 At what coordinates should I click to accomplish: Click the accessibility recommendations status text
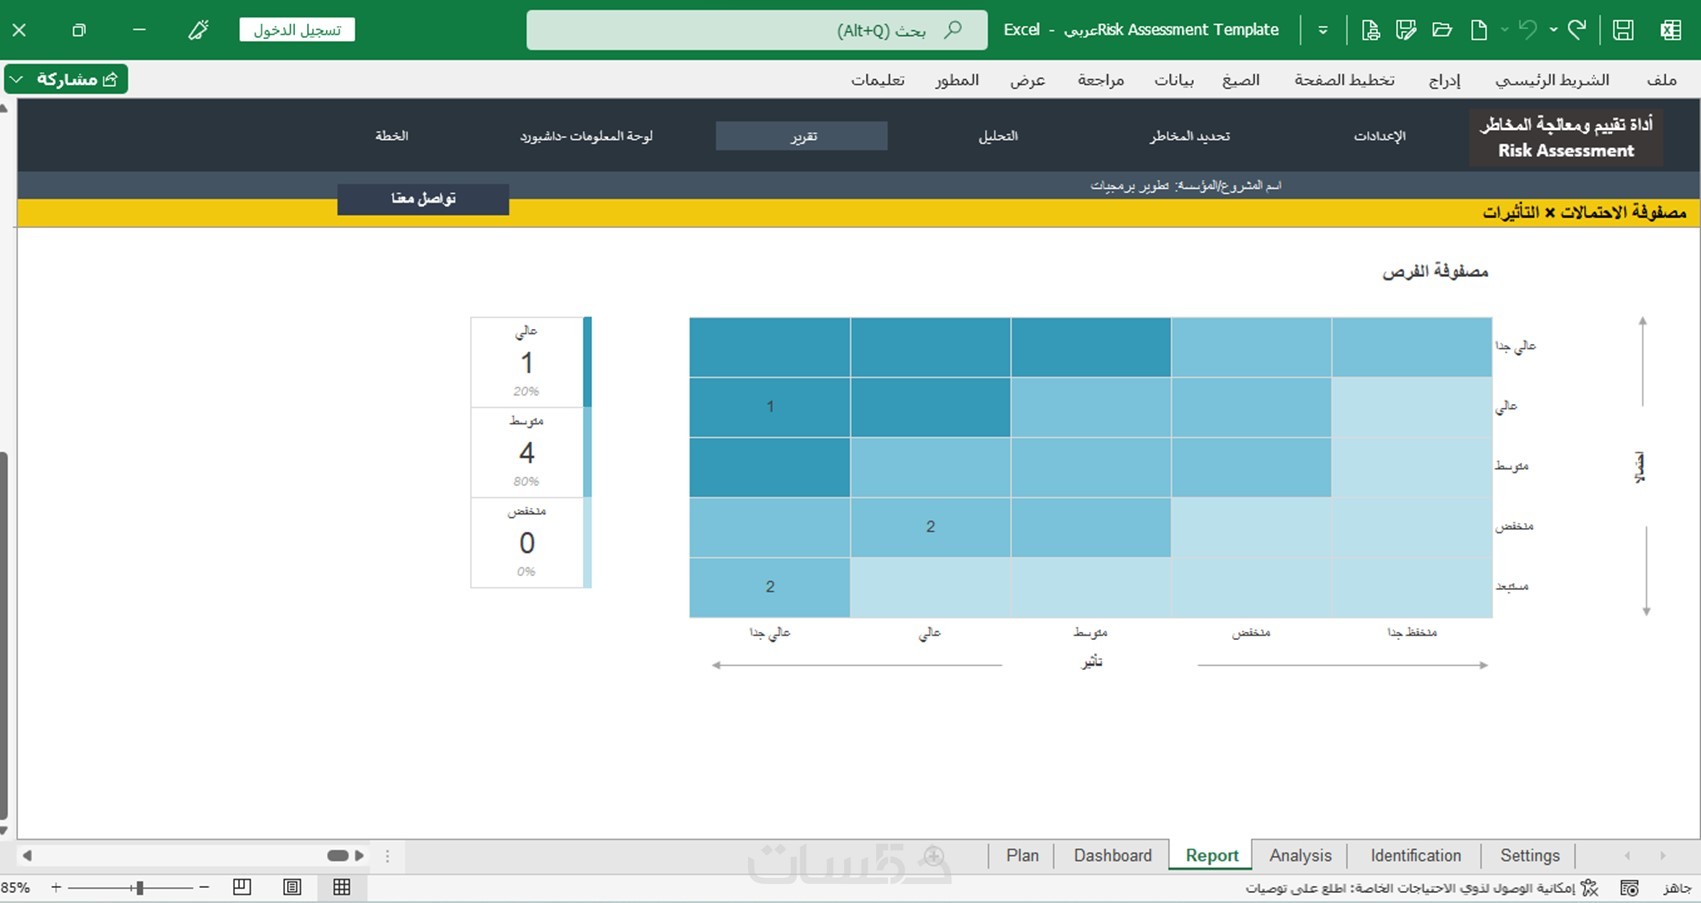point(1410,888)
